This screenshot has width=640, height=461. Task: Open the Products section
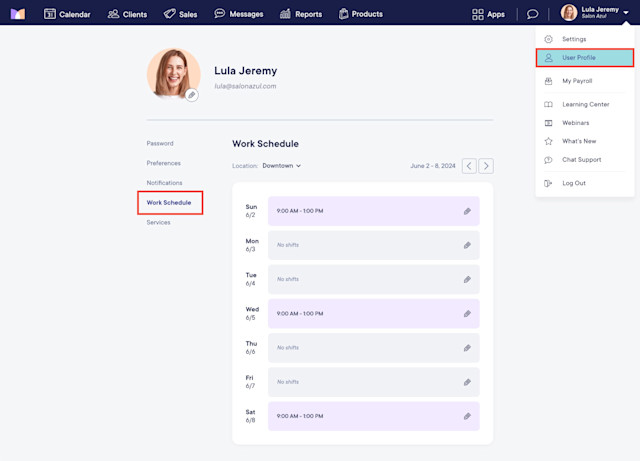click(361, 14)
